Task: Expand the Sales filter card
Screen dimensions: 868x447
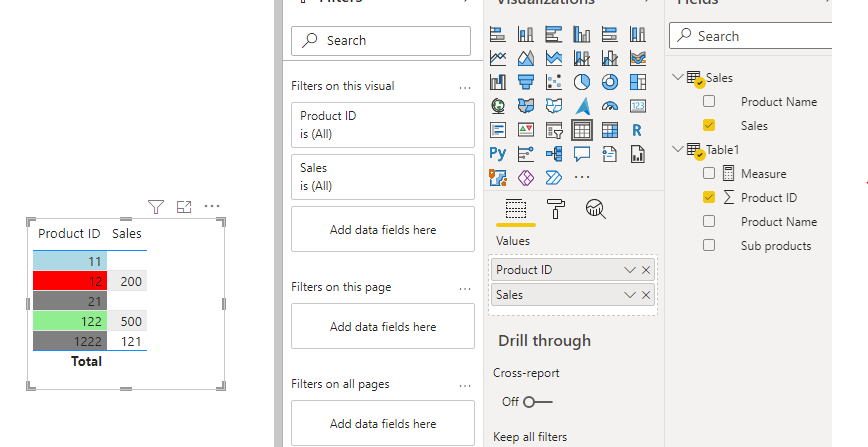Action: (x=383, y=177)
